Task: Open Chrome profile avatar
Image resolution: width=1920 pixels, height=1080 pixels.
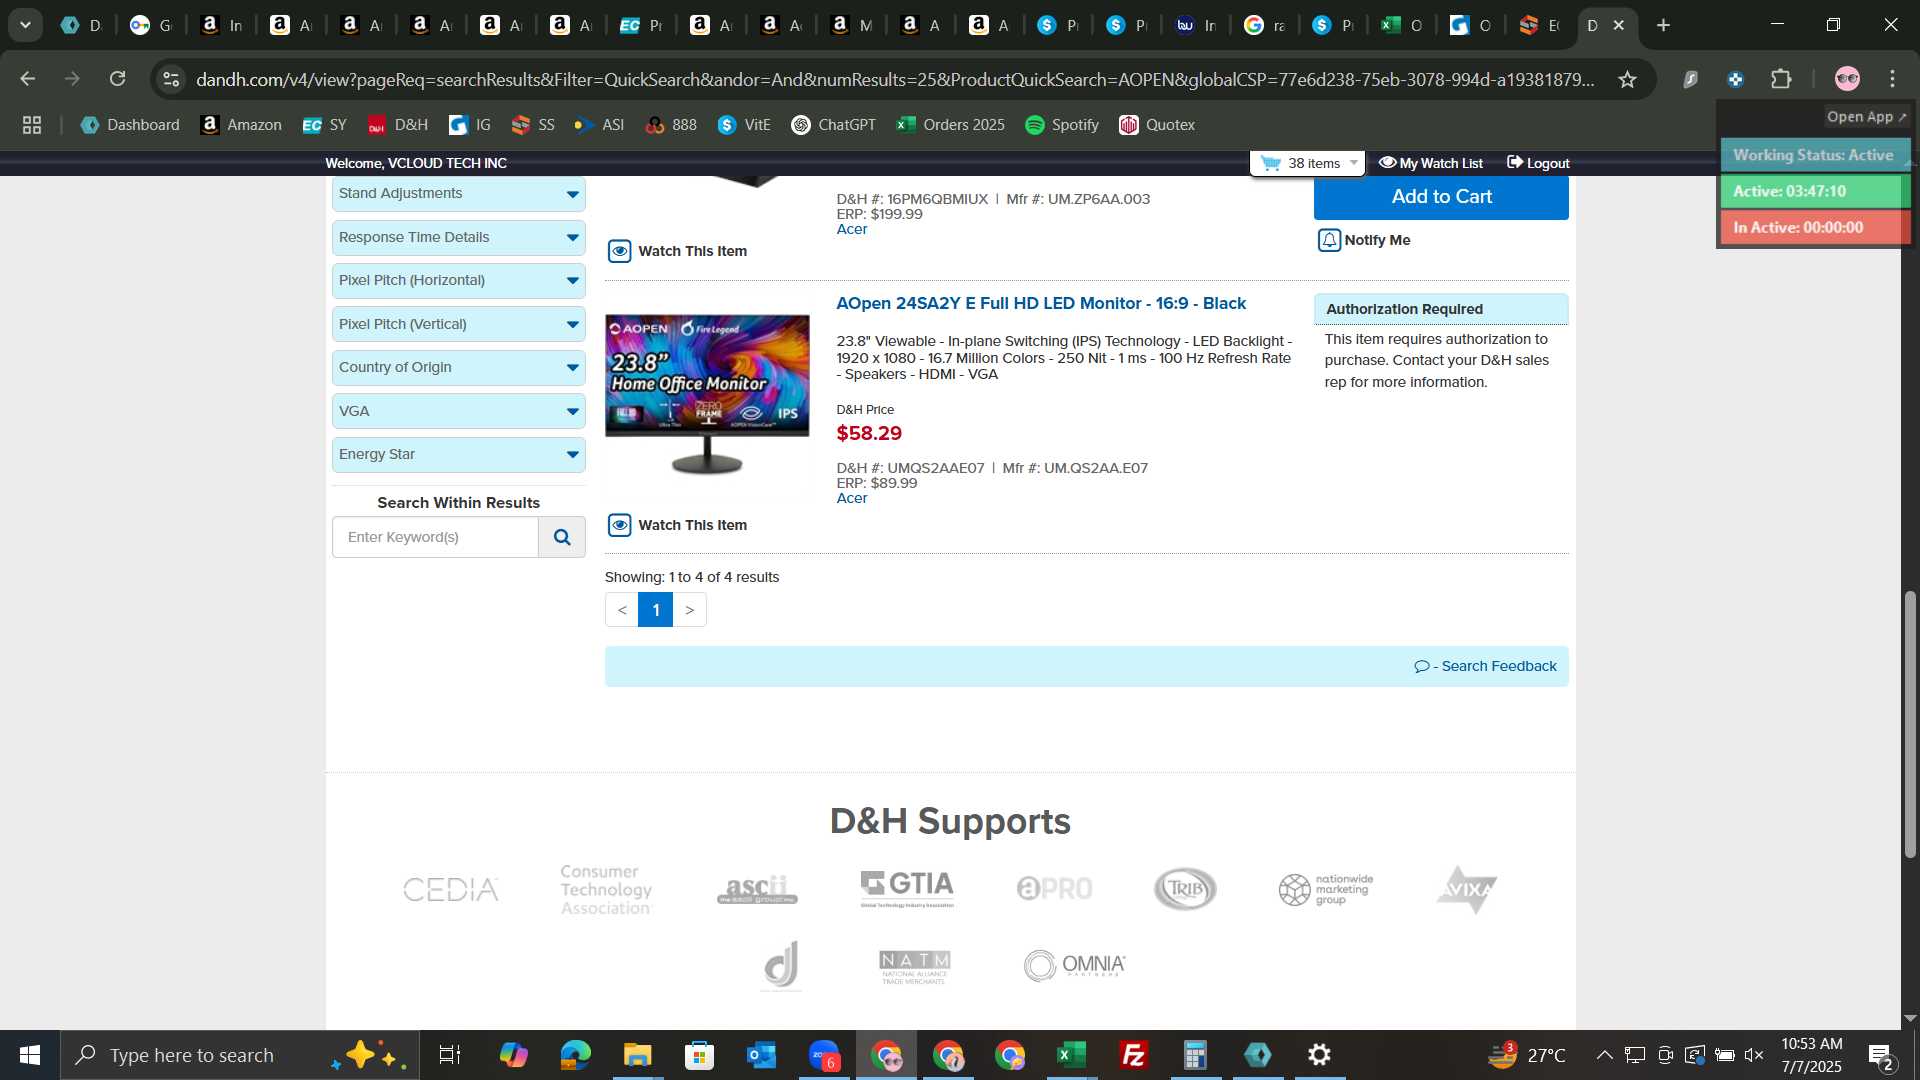Action: pyautogui.click(x=1847, y=79)
